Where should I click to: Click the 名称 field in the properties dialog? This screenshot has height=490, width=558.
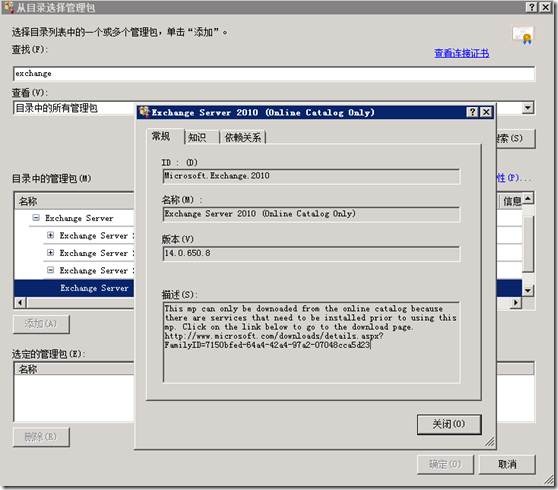tap(311, 215)
